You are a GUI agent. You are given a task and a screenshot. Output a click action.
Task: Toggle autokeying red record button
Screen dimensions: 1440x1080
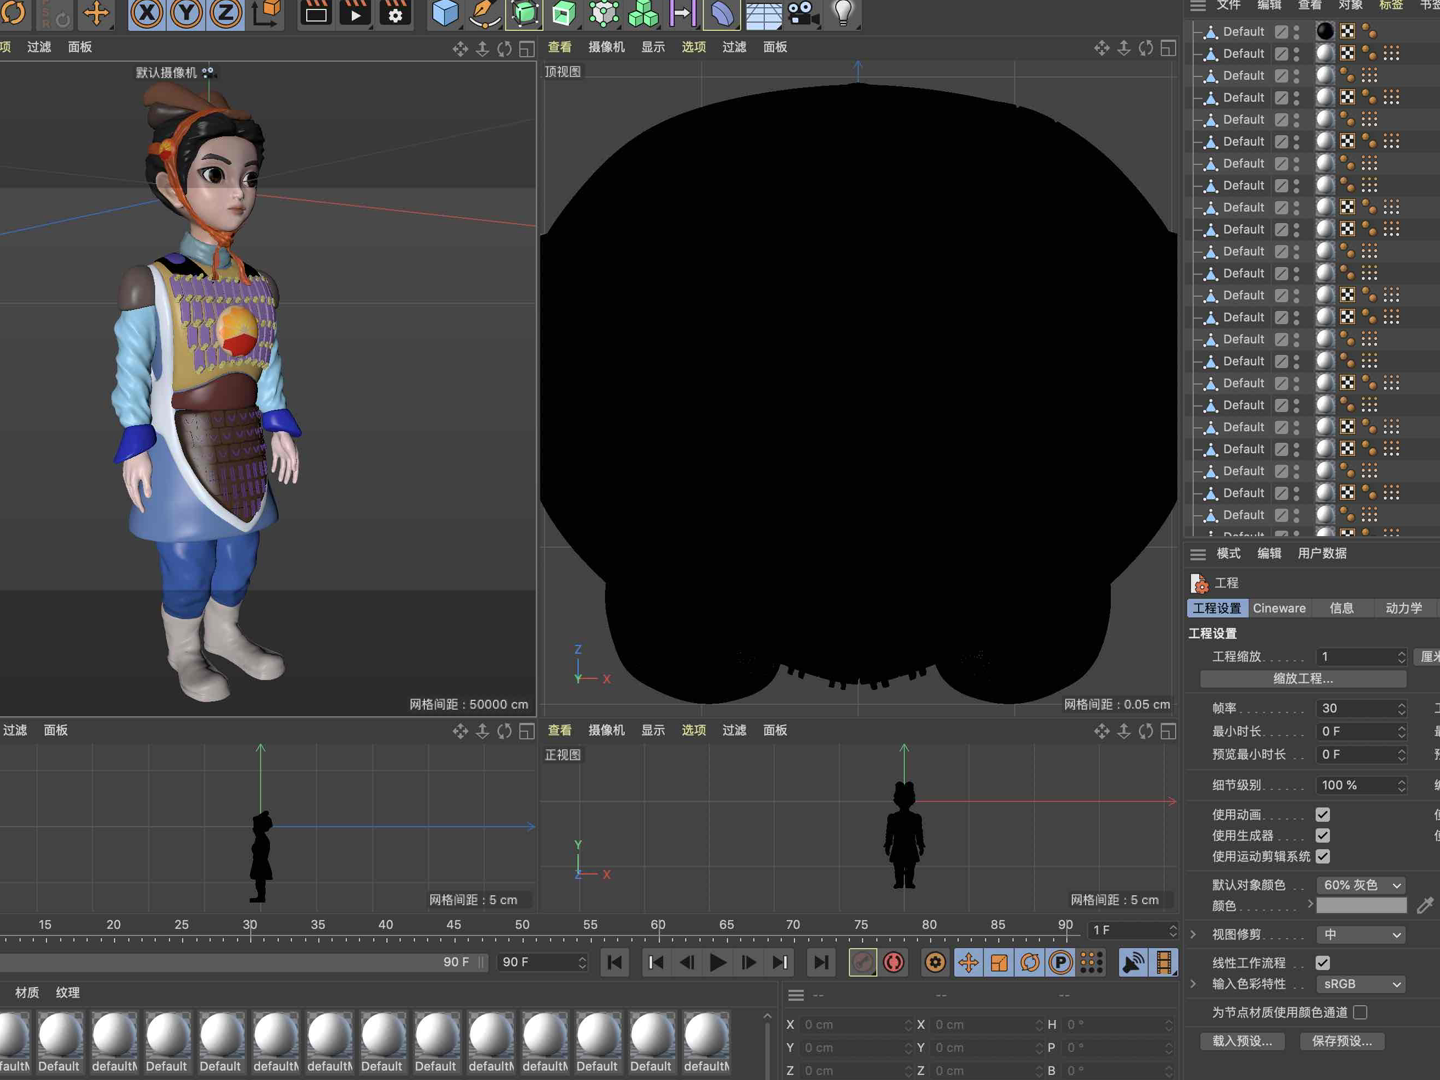coord(894,962)
